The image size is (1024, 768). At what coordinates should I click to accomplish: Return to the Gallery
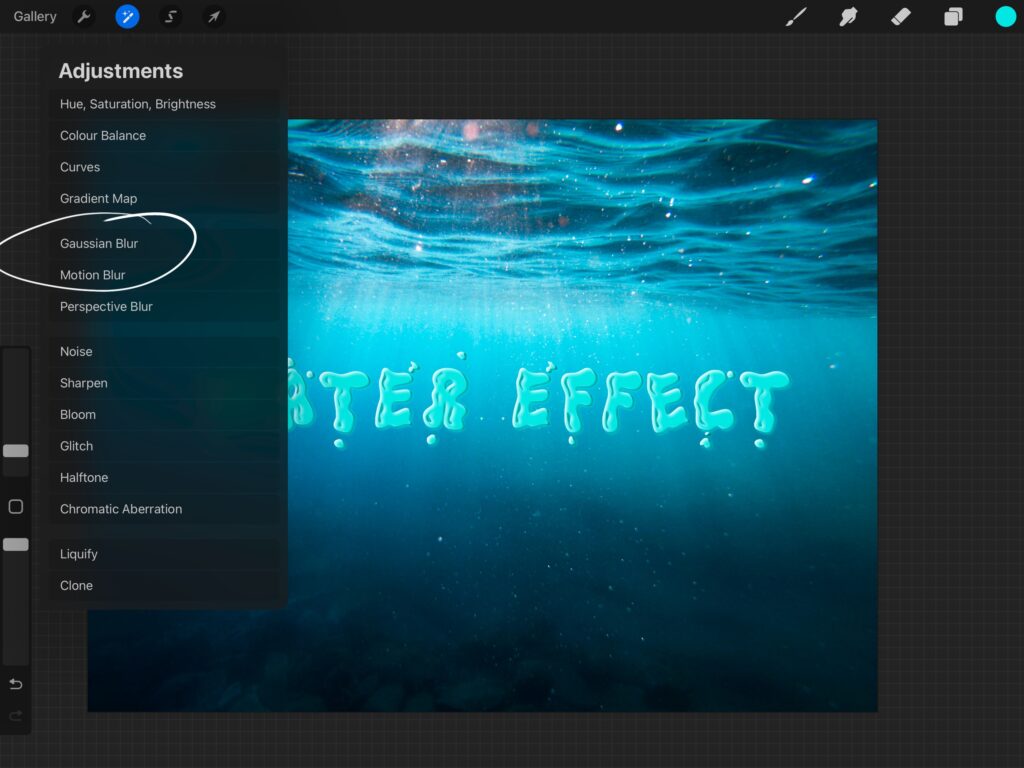click(35, 17)
